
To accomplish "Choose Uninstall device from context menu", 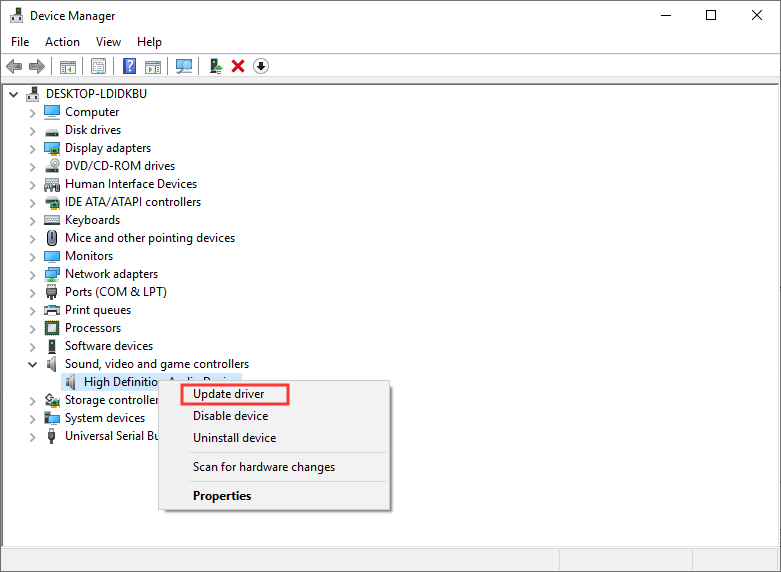I will (x=274, y=438).
